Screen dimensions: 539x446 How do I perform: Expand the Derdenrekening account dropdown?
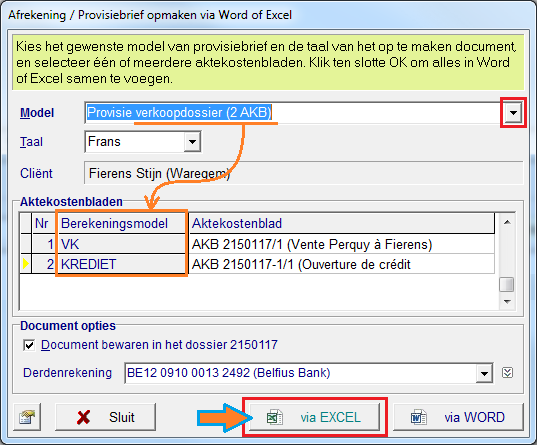[484, 373]
